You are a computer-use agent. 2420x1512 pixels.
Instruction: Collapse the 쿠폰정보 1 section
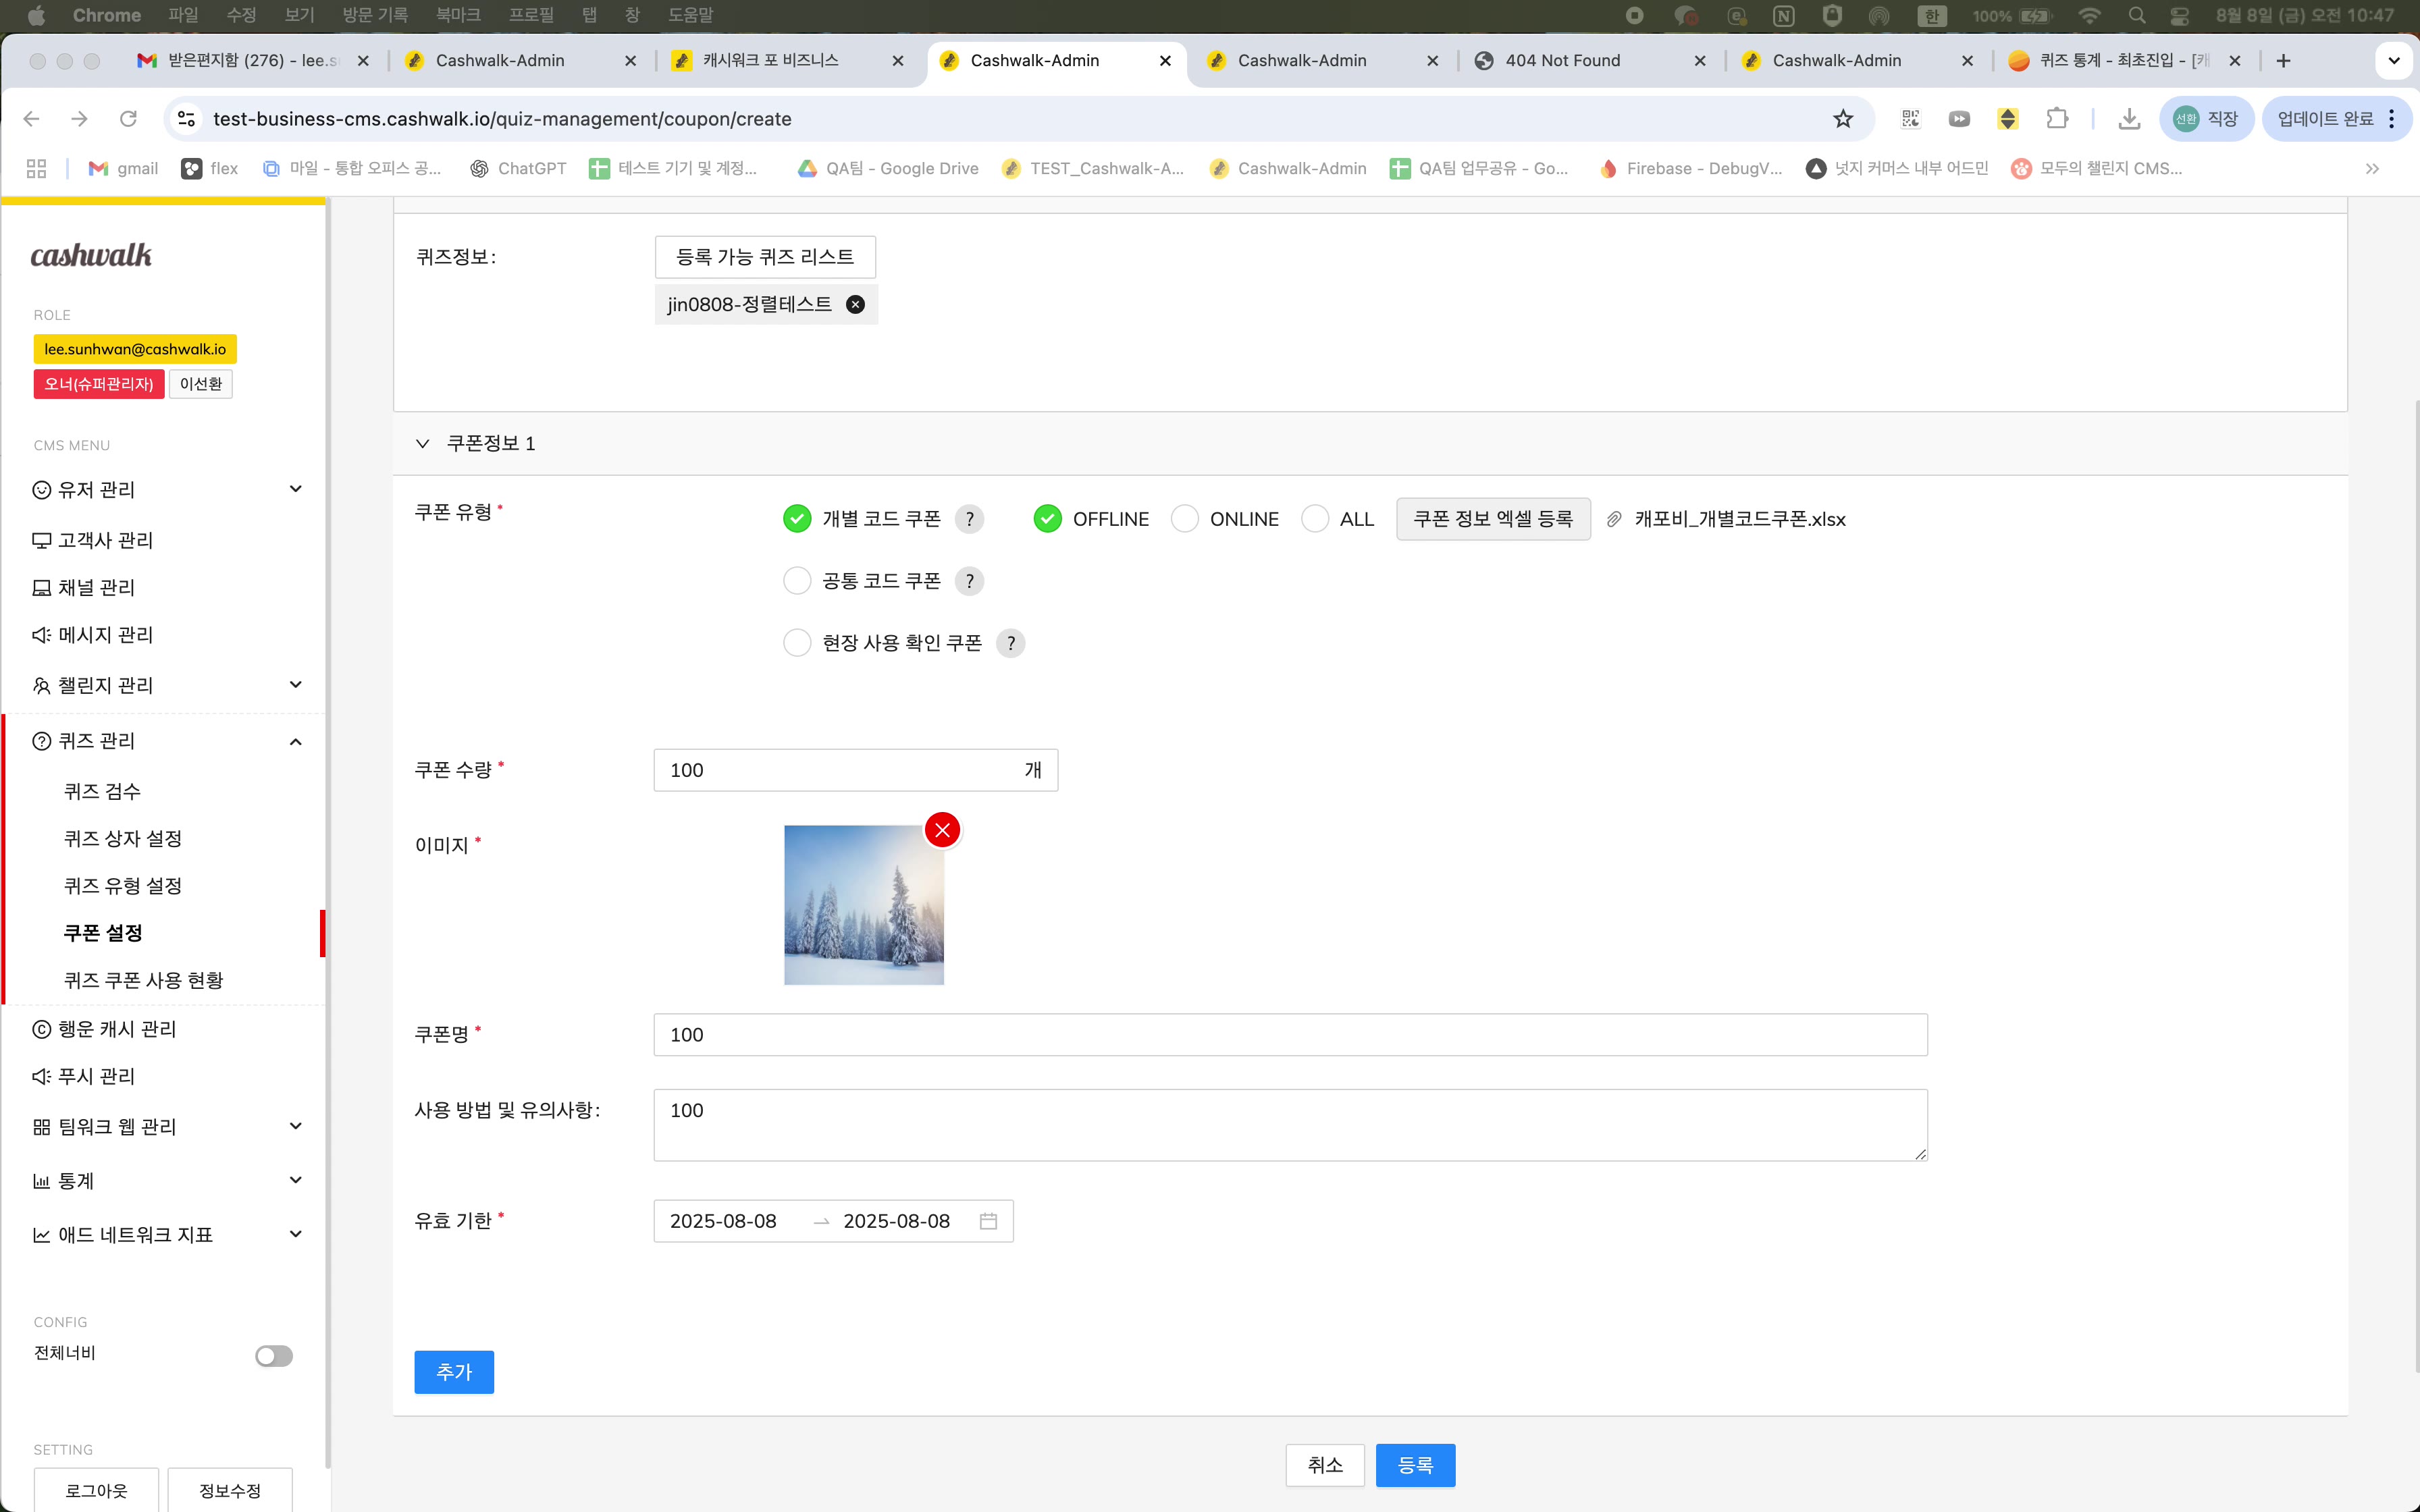(423, 443)
